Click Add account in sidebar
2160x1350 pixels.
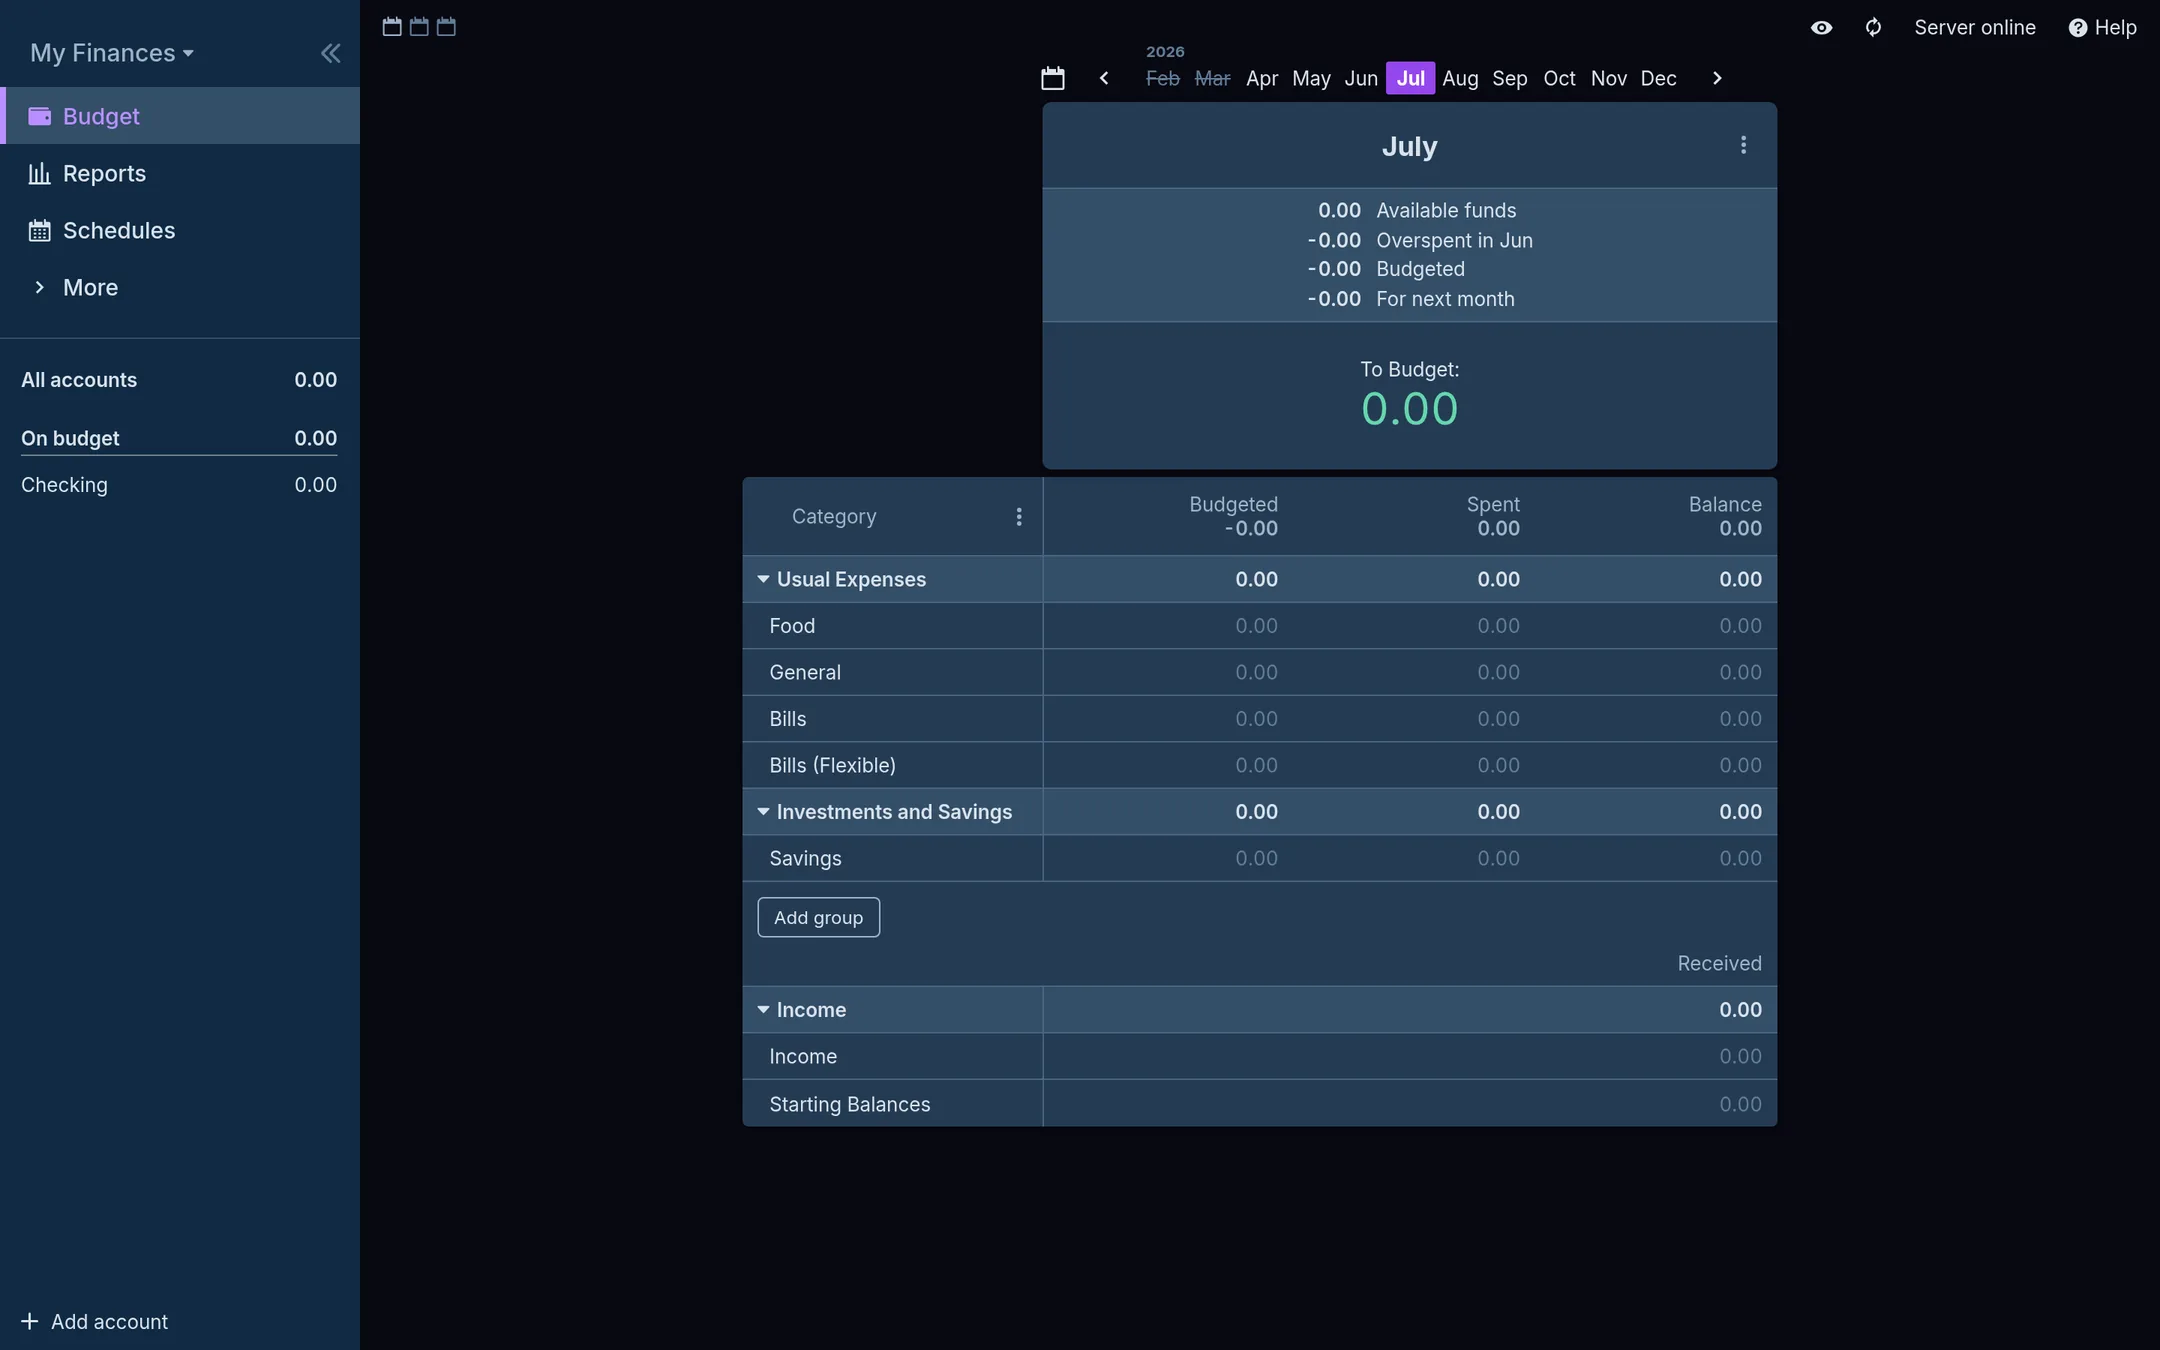click(x=95, y=1321)
